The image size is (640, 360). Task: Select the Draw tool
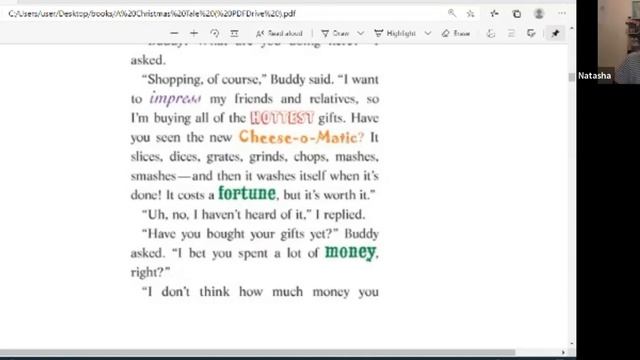(x=335, y=33)
